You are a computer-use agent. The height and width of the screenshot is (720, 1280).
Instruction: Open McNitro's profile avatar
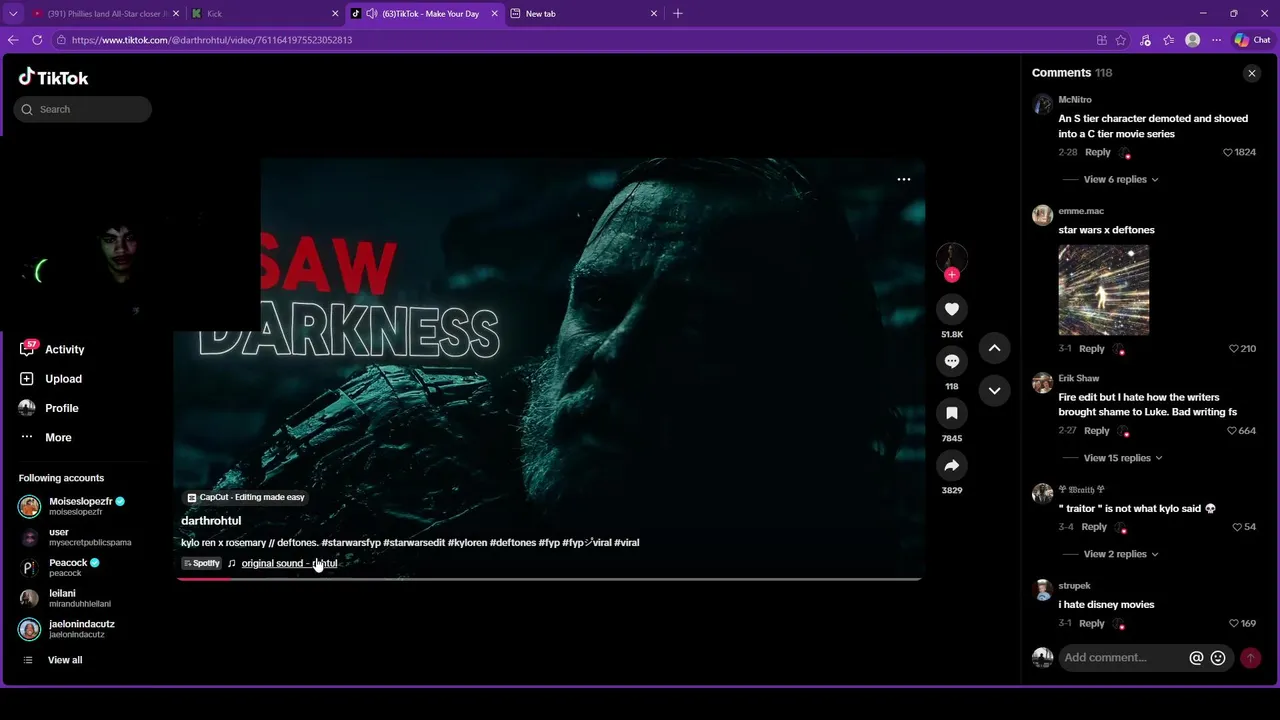tap(1042, 104)
